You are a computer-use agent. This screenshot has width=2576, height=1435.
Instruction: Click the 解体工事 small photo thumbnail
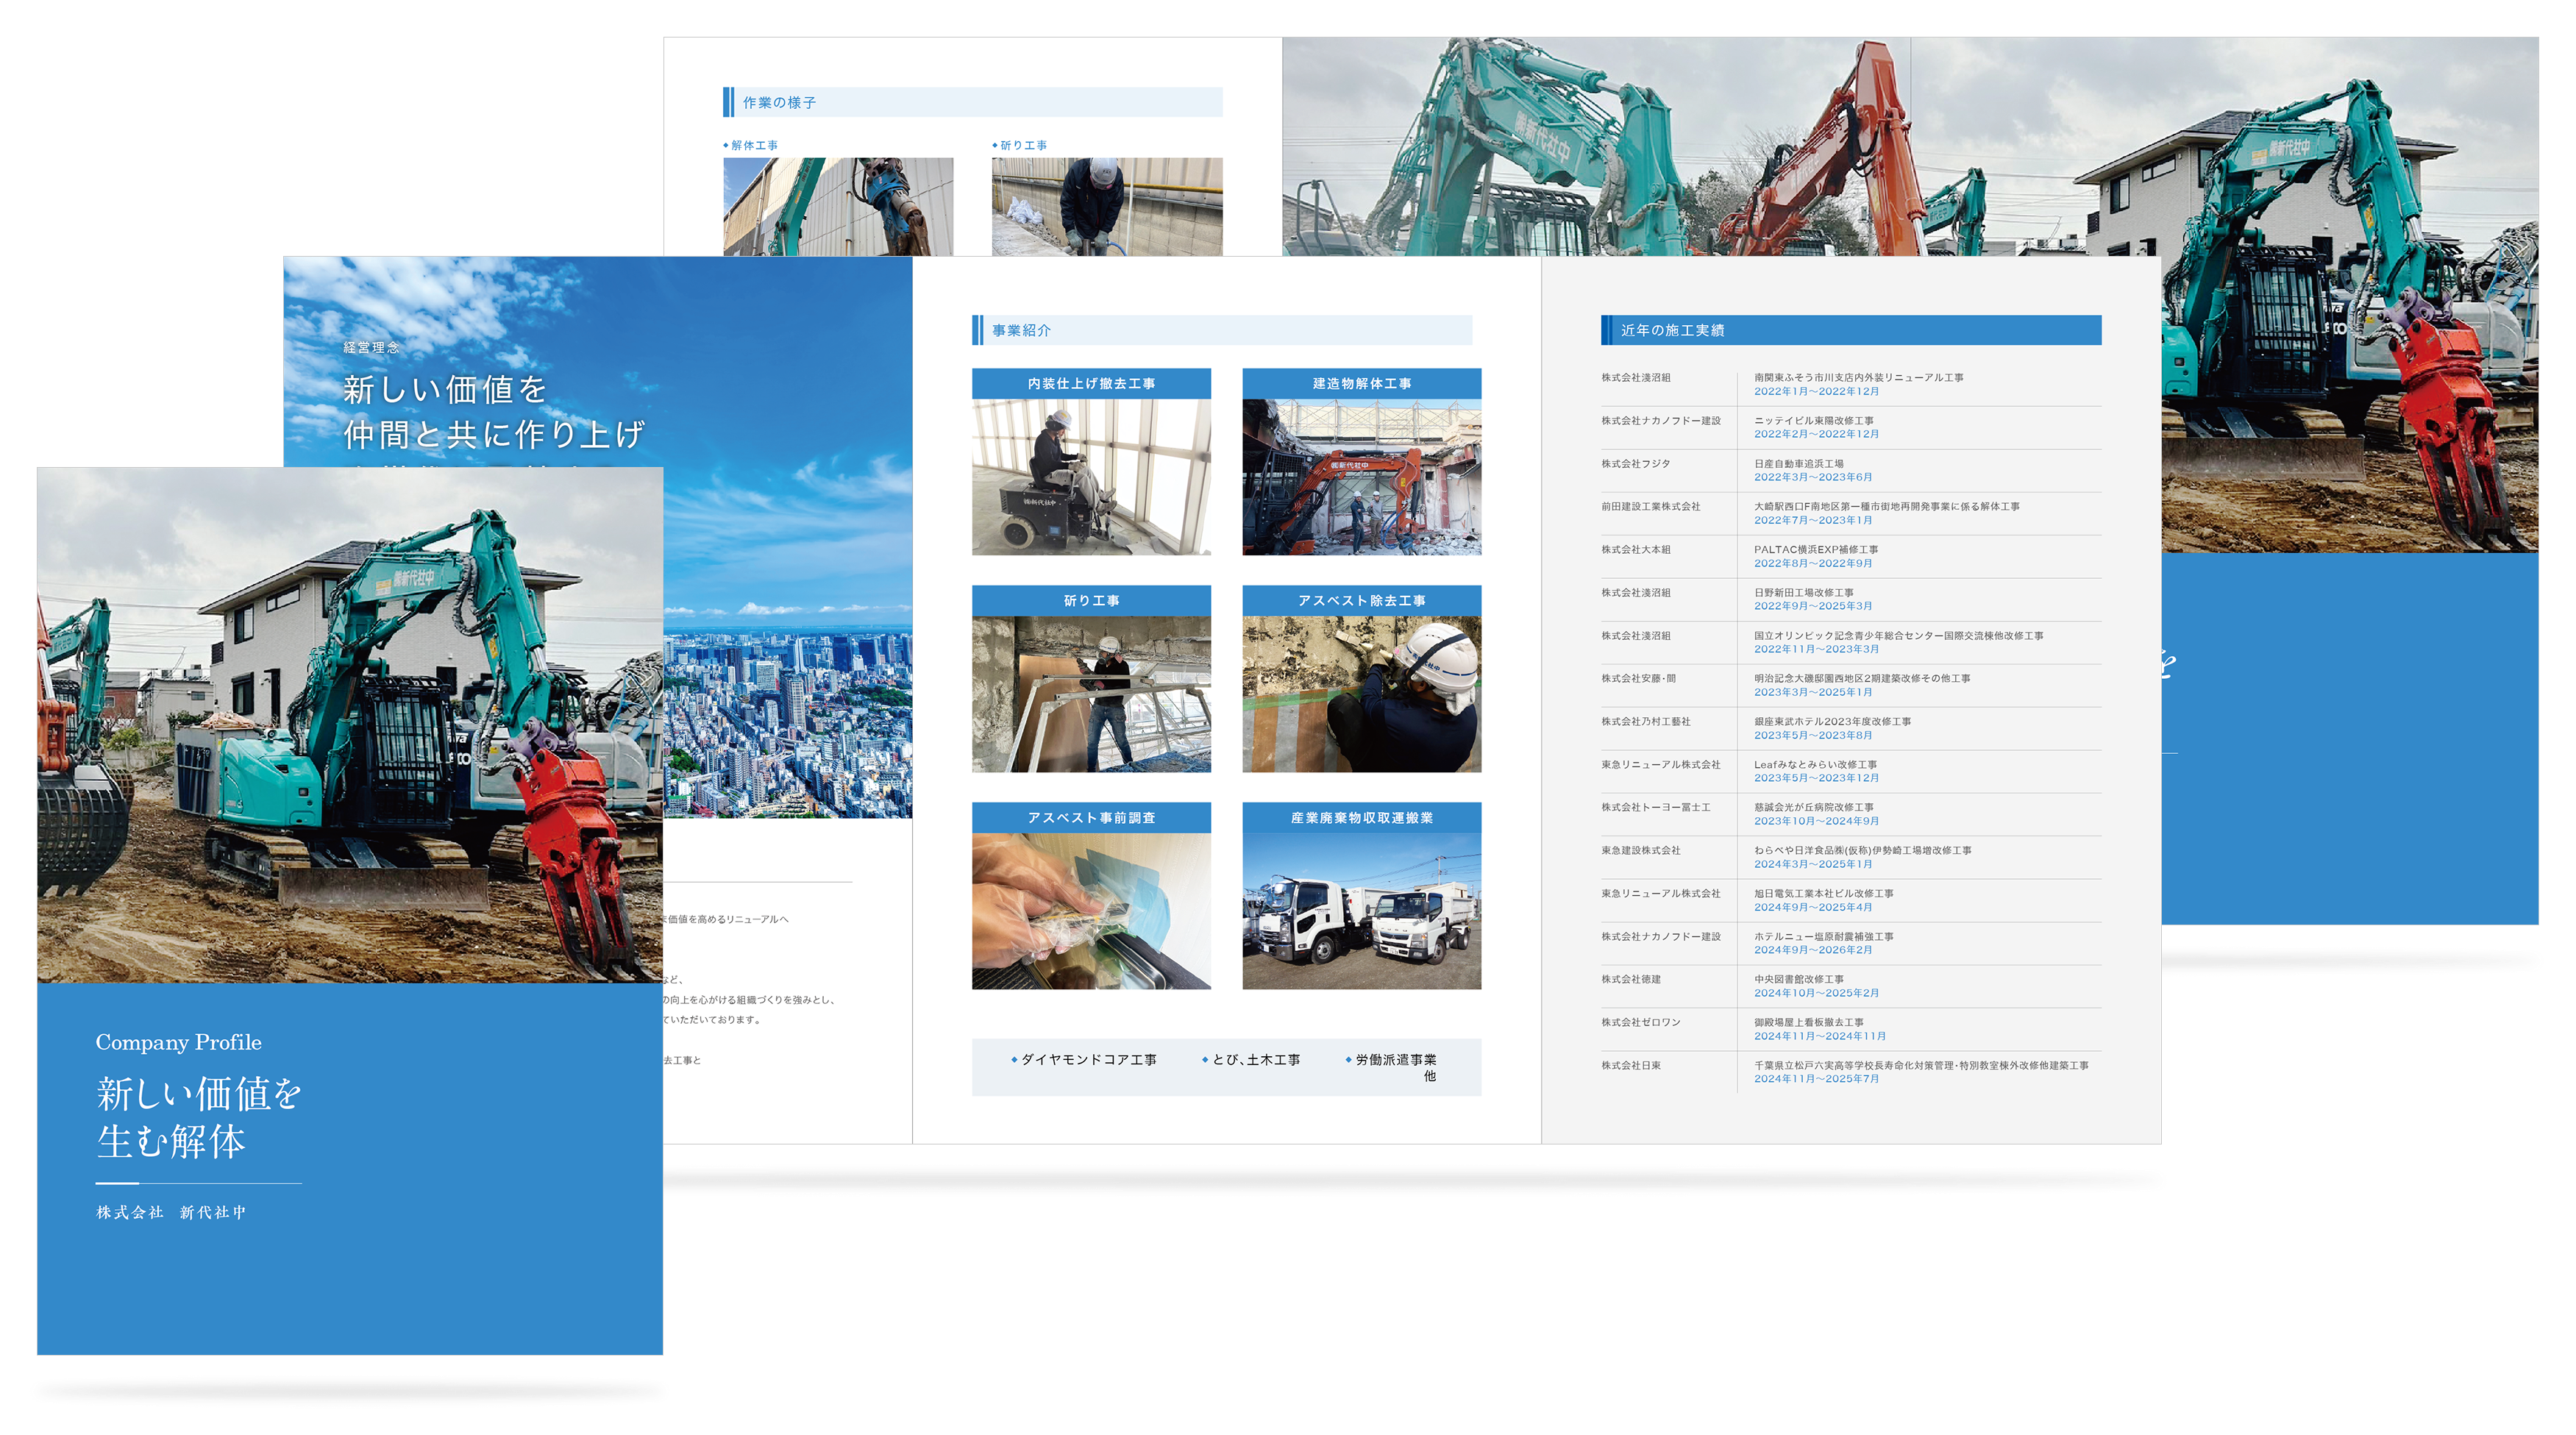pos(838,206)
